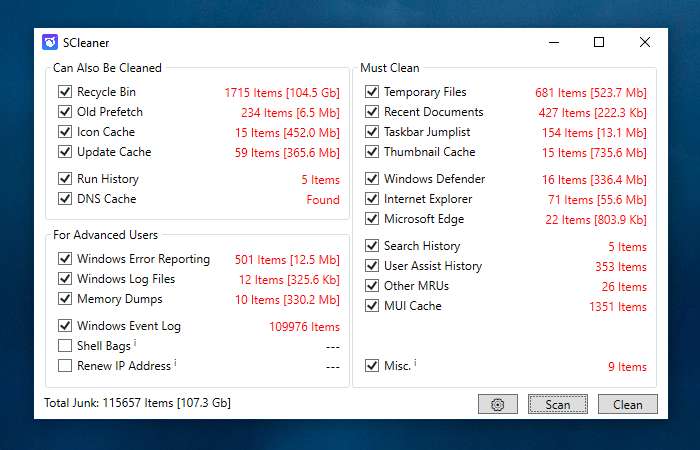Uncheck the Old Prefetch checkbox
The width and height of the screenshot is (700, 450).
(65, 112)
